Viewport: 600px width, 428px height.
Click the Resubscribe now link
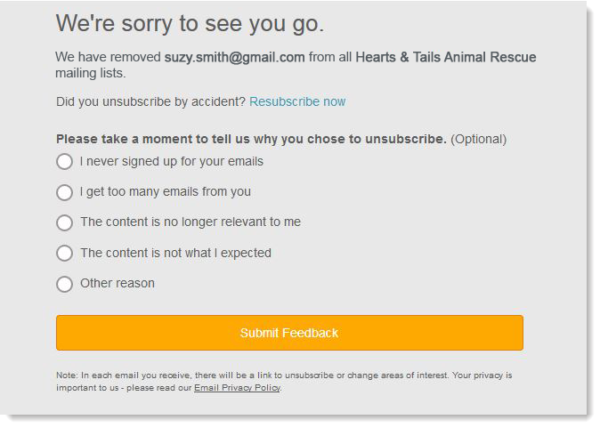pyautogui.click(x=297, y=102)
